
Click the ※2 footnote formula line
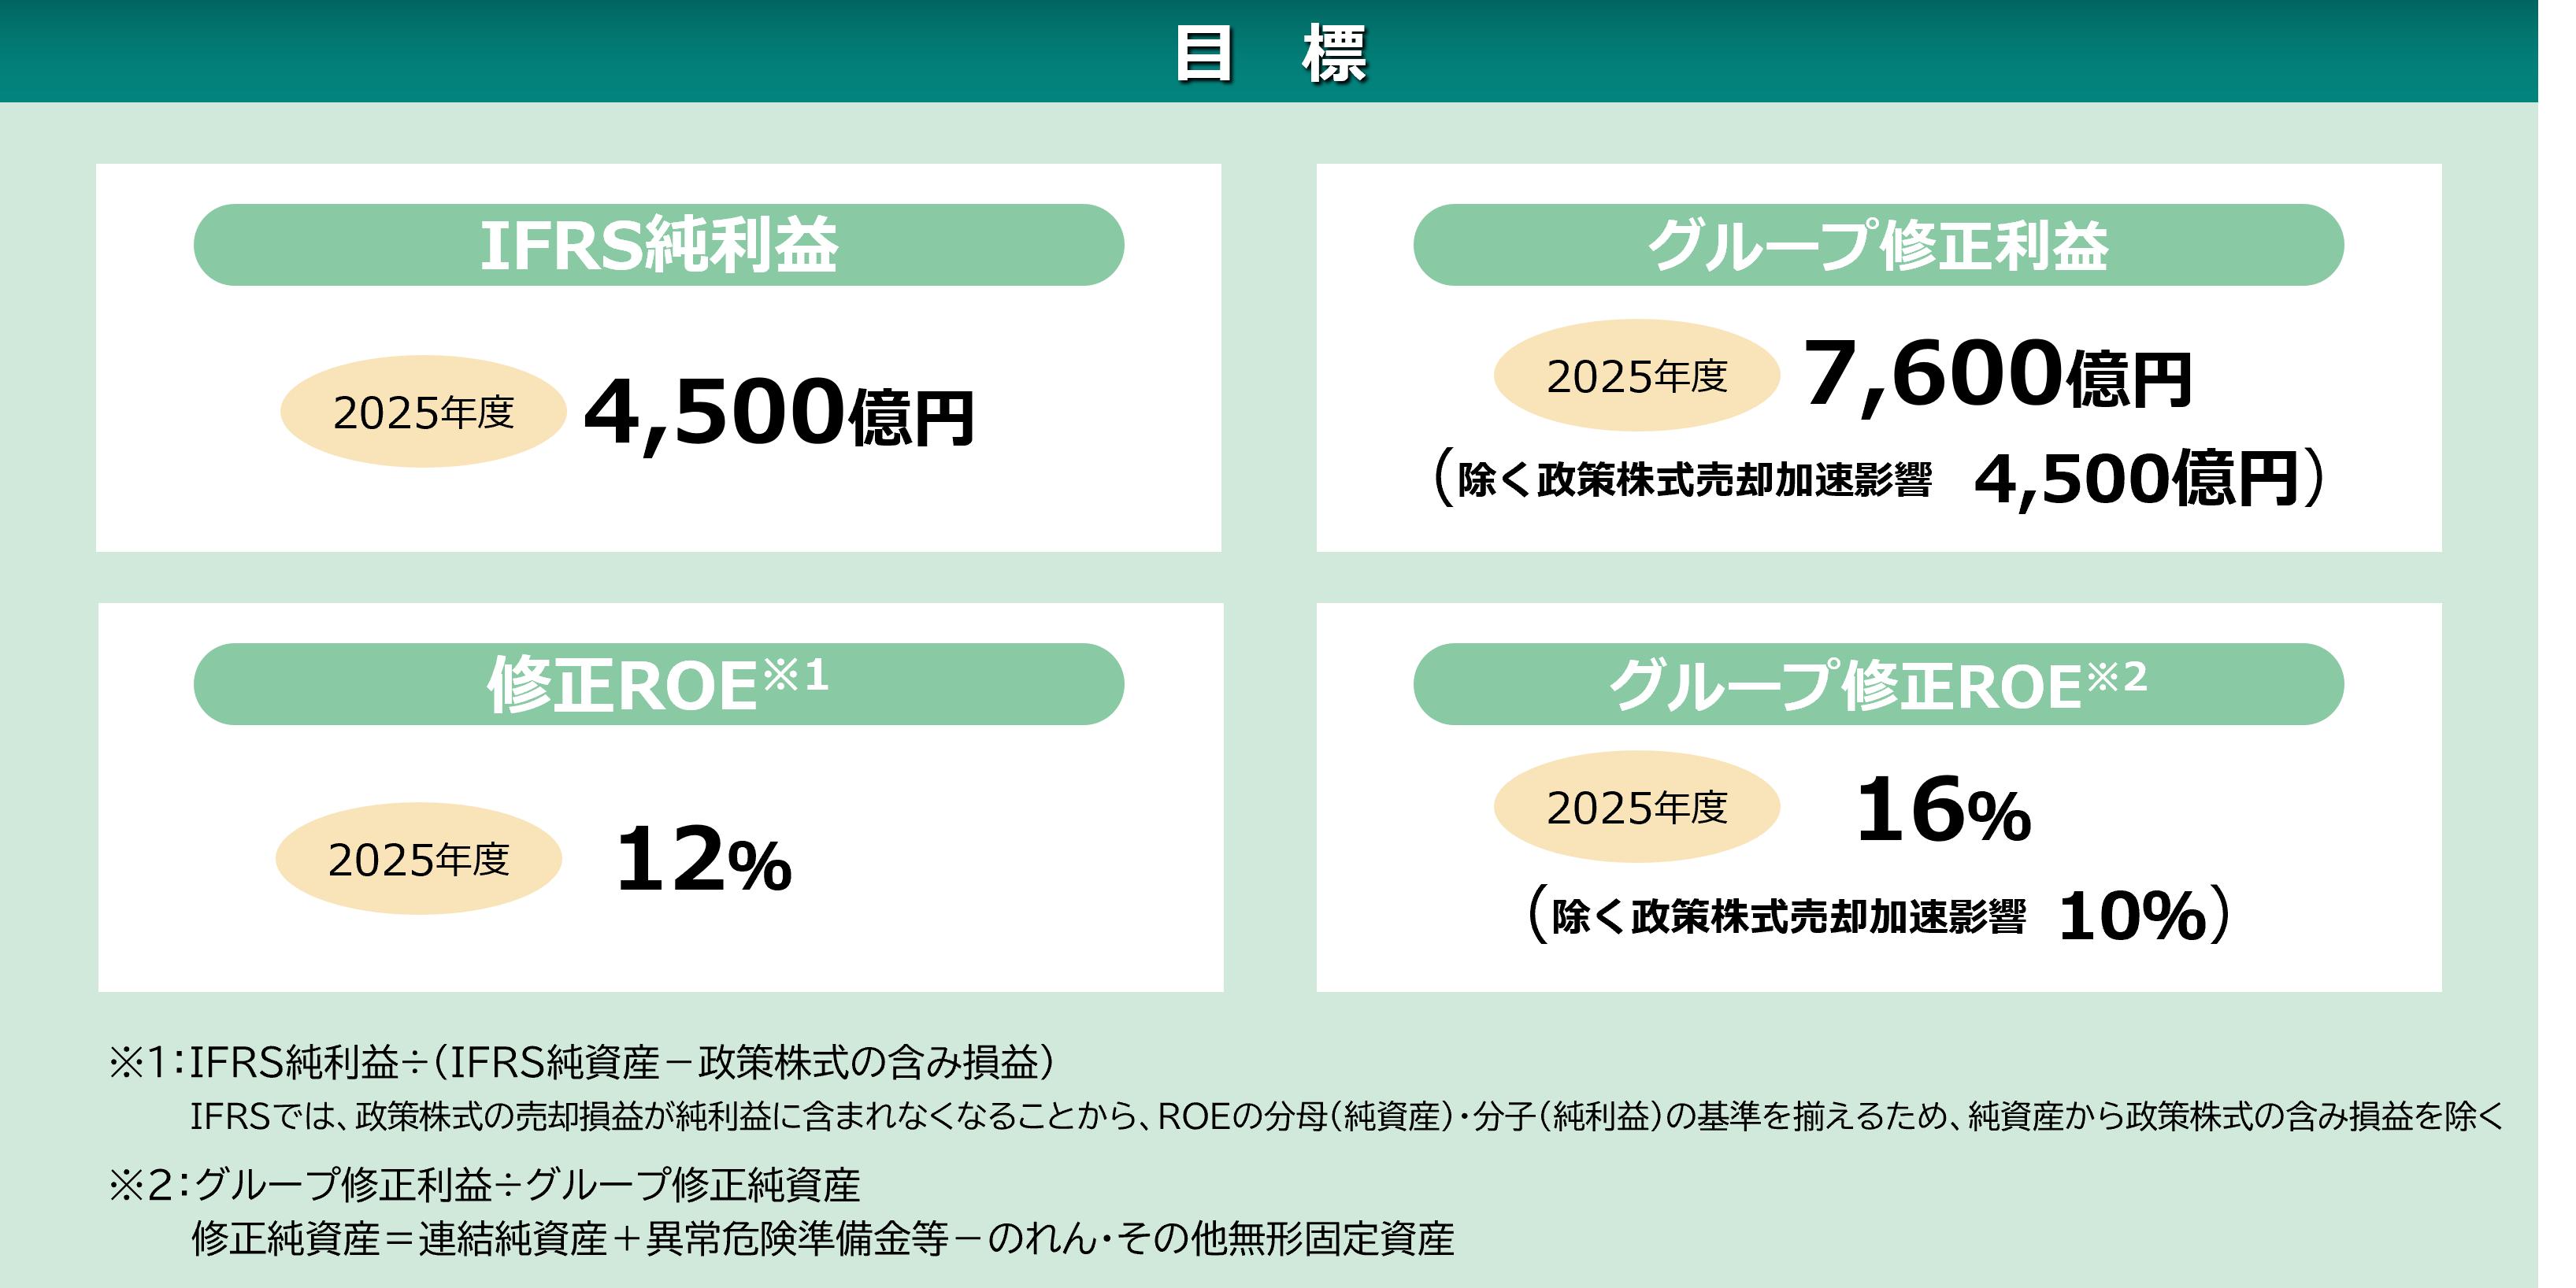point(484,1185)
